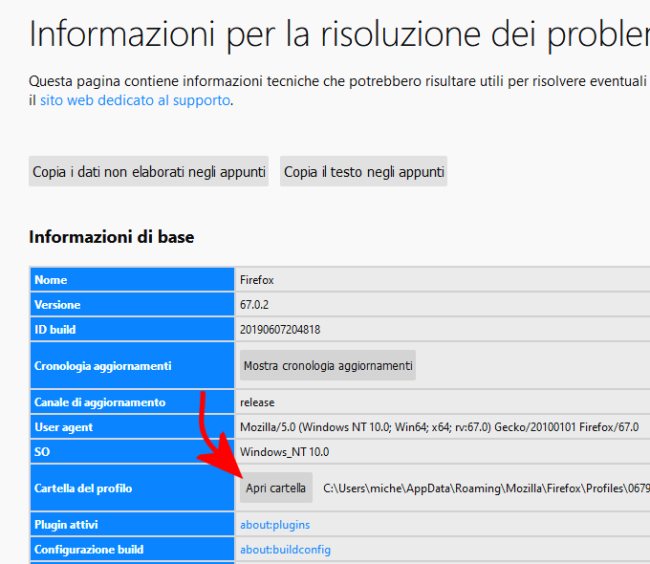Screen dimensions: 650x564
Task: Click 'Copia i dati non elaborati negli appunti'
Action: pyautogui.click(x=149, y=172)
